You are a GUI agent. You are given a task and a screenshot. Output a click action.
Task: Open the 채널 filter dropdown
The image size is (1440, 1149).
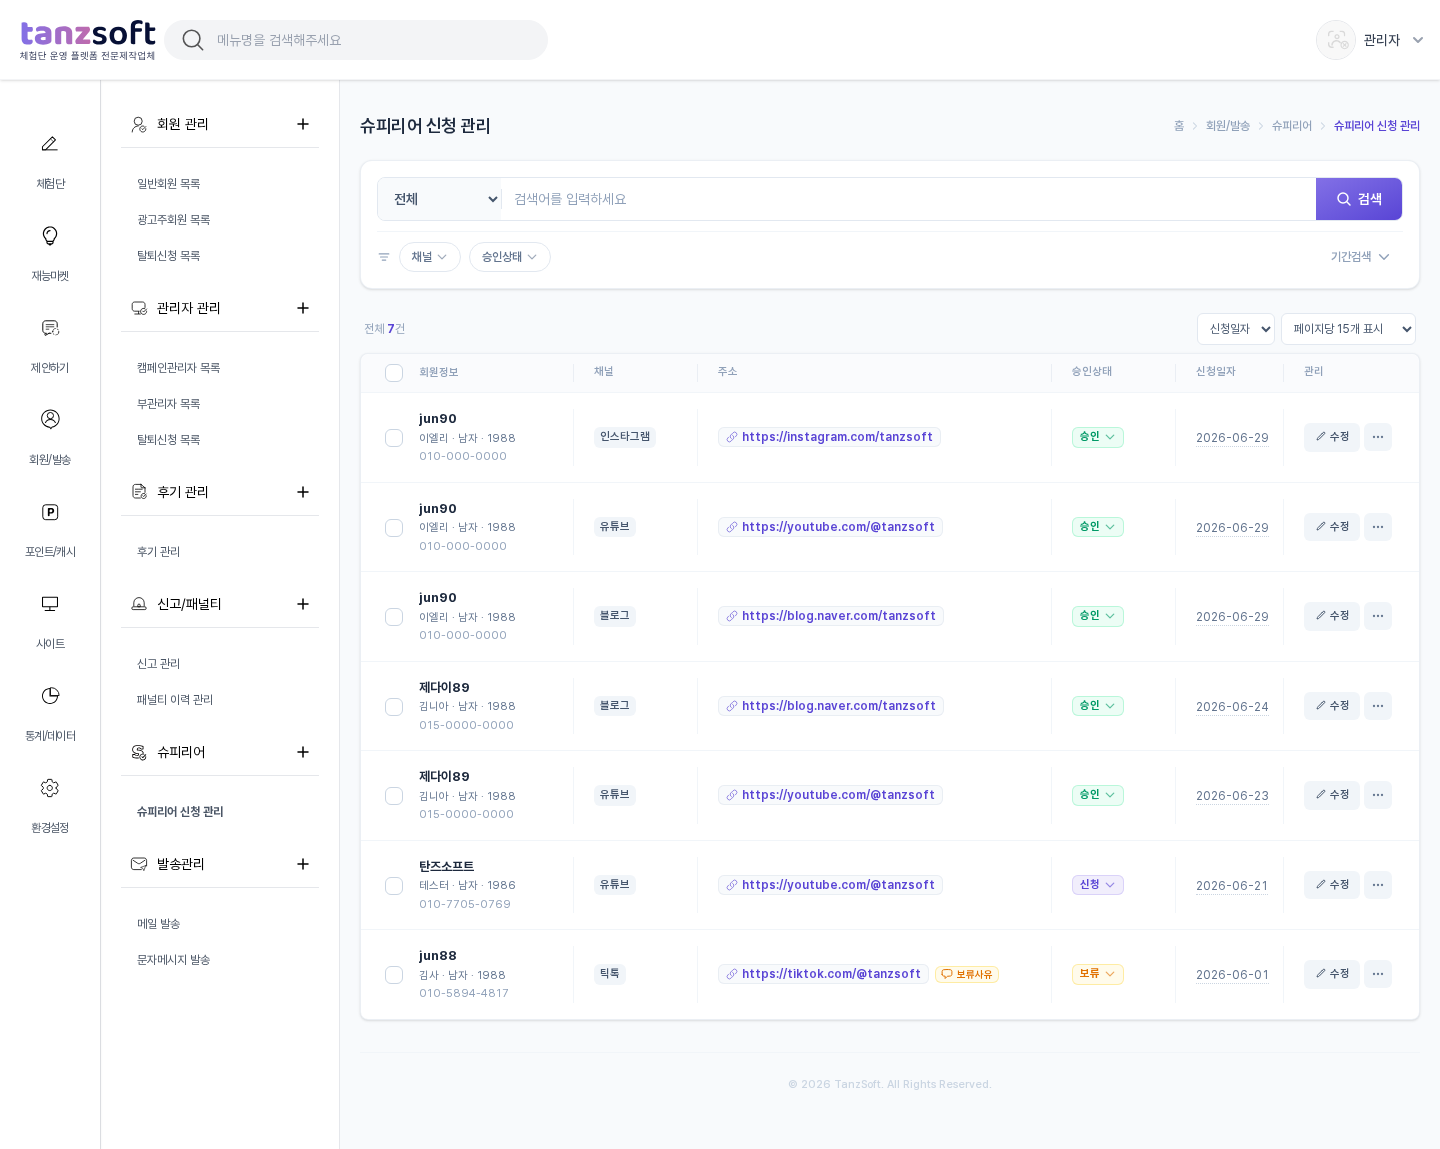coord(430,257)
